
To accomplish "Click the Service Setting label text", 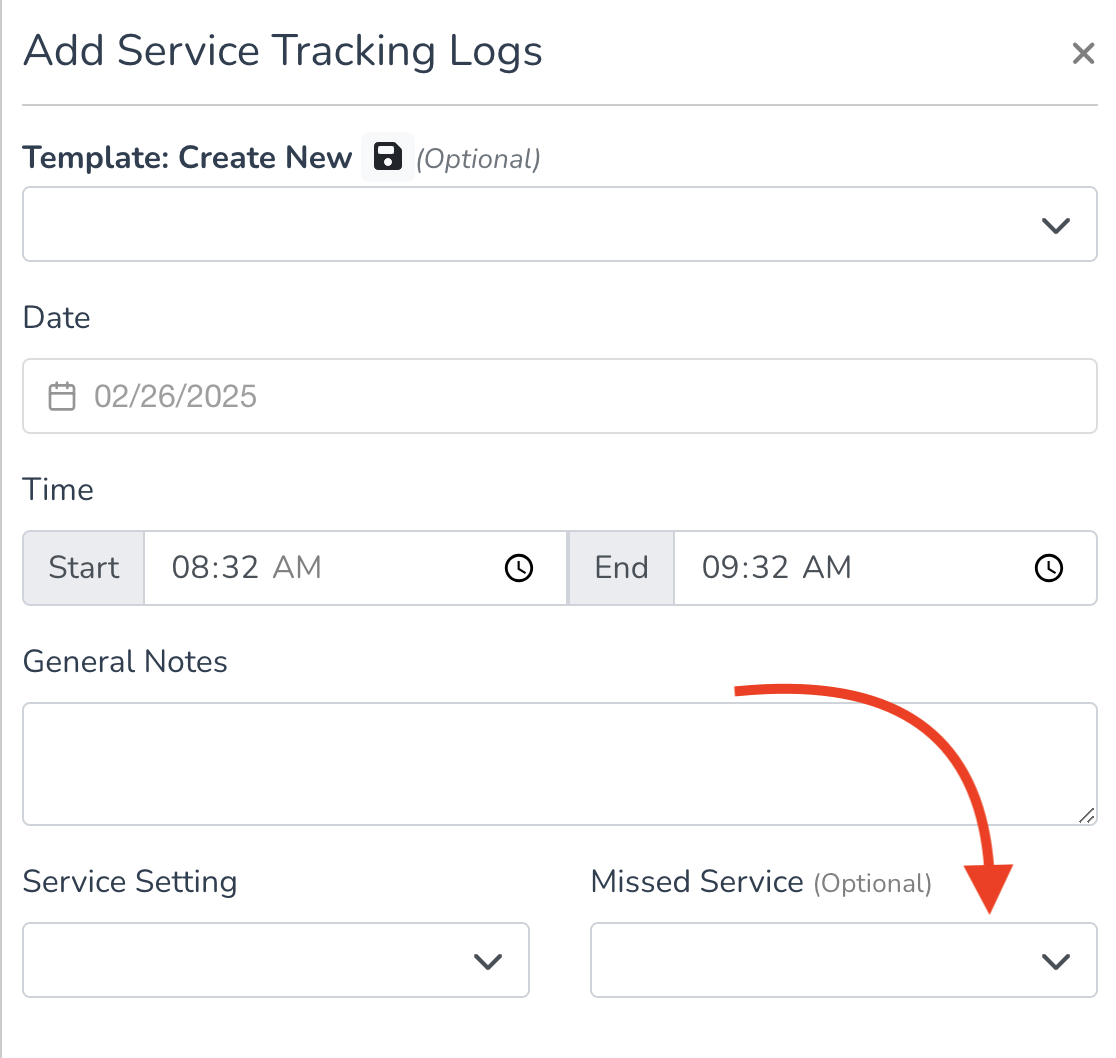I will coord(130,882).
